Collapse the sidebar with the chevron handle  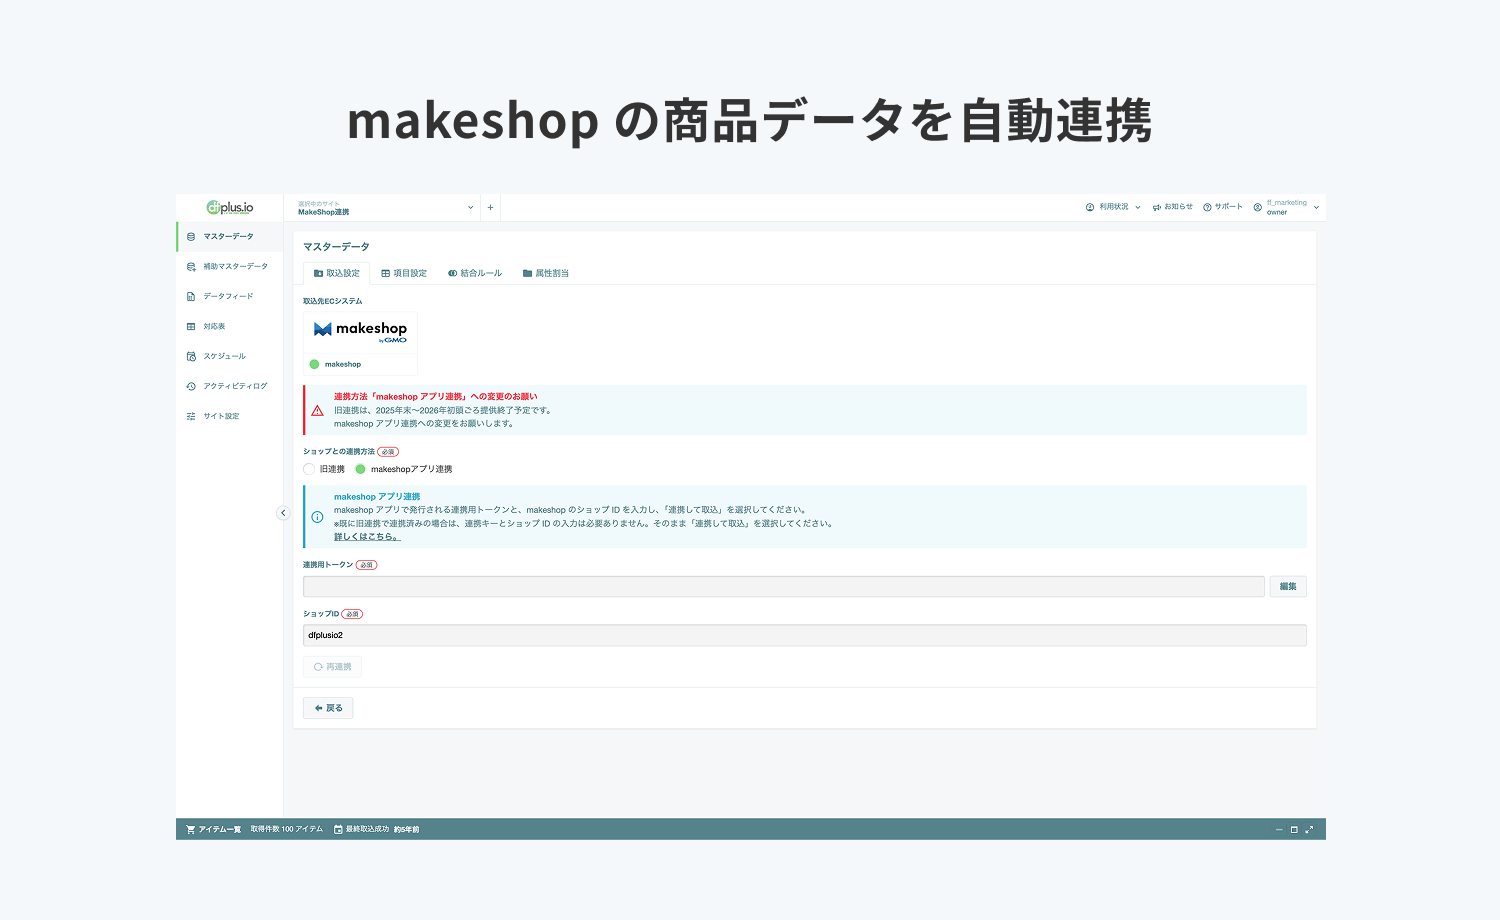pos(283,512)
